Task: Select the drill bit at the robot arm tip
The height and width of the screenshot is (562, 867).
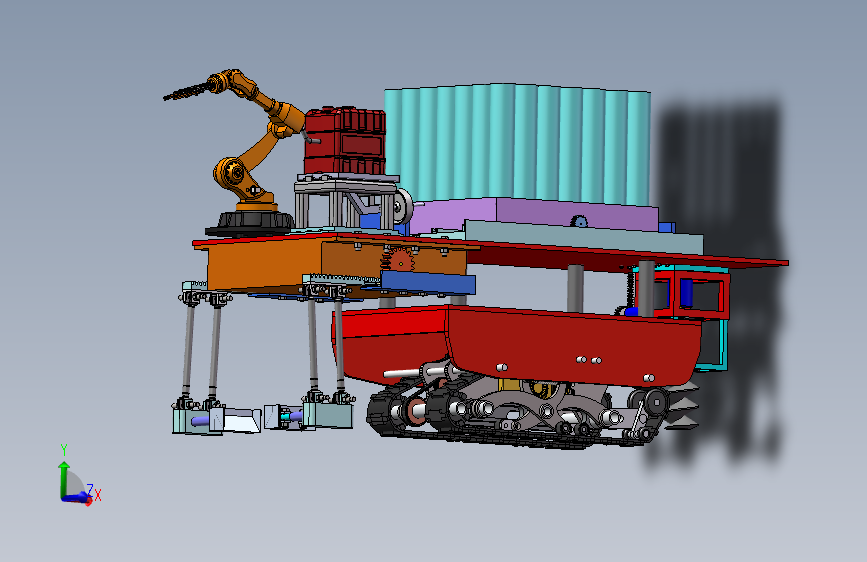Action: [x=186, y=91]
